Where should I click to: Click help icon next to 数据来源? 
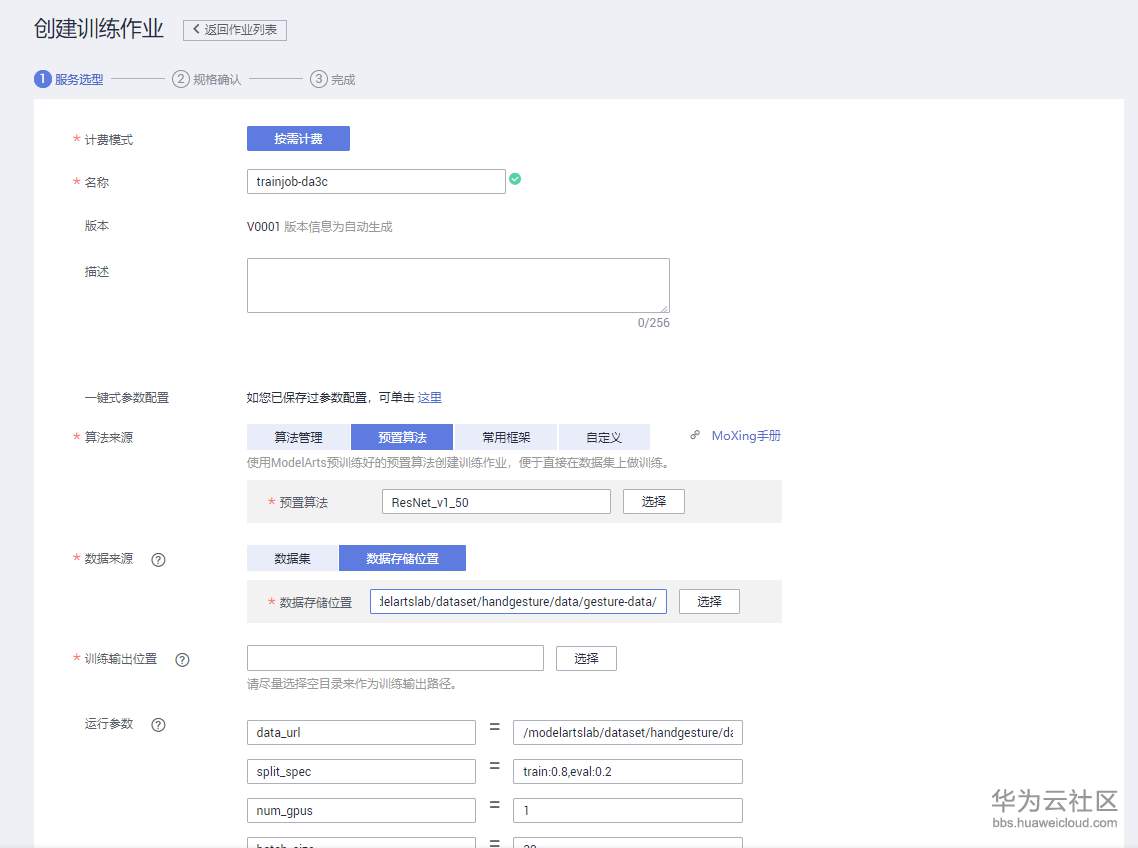pyautogui.click(x=158, y=560)
